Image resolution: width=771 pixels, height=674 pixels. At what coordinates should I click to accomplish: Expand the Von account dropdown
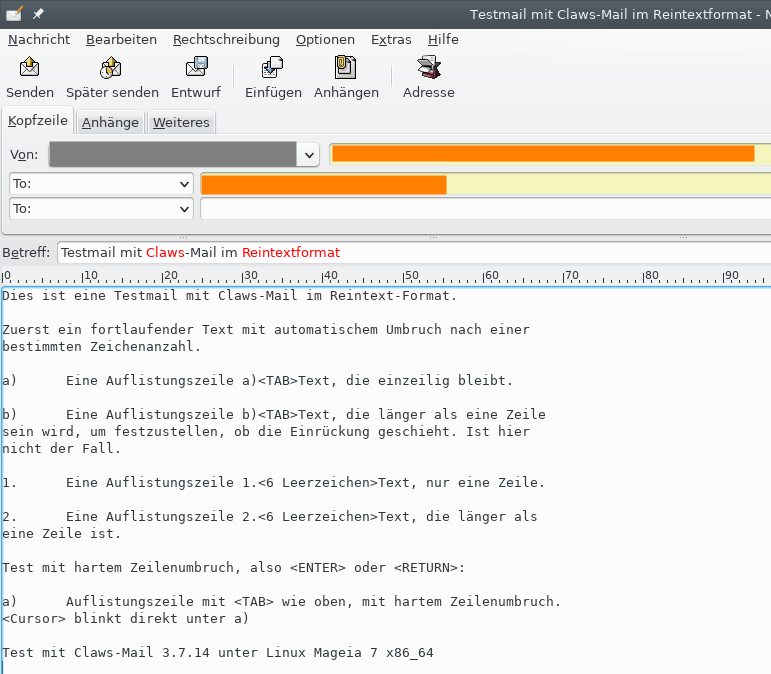tap(309, 155)
